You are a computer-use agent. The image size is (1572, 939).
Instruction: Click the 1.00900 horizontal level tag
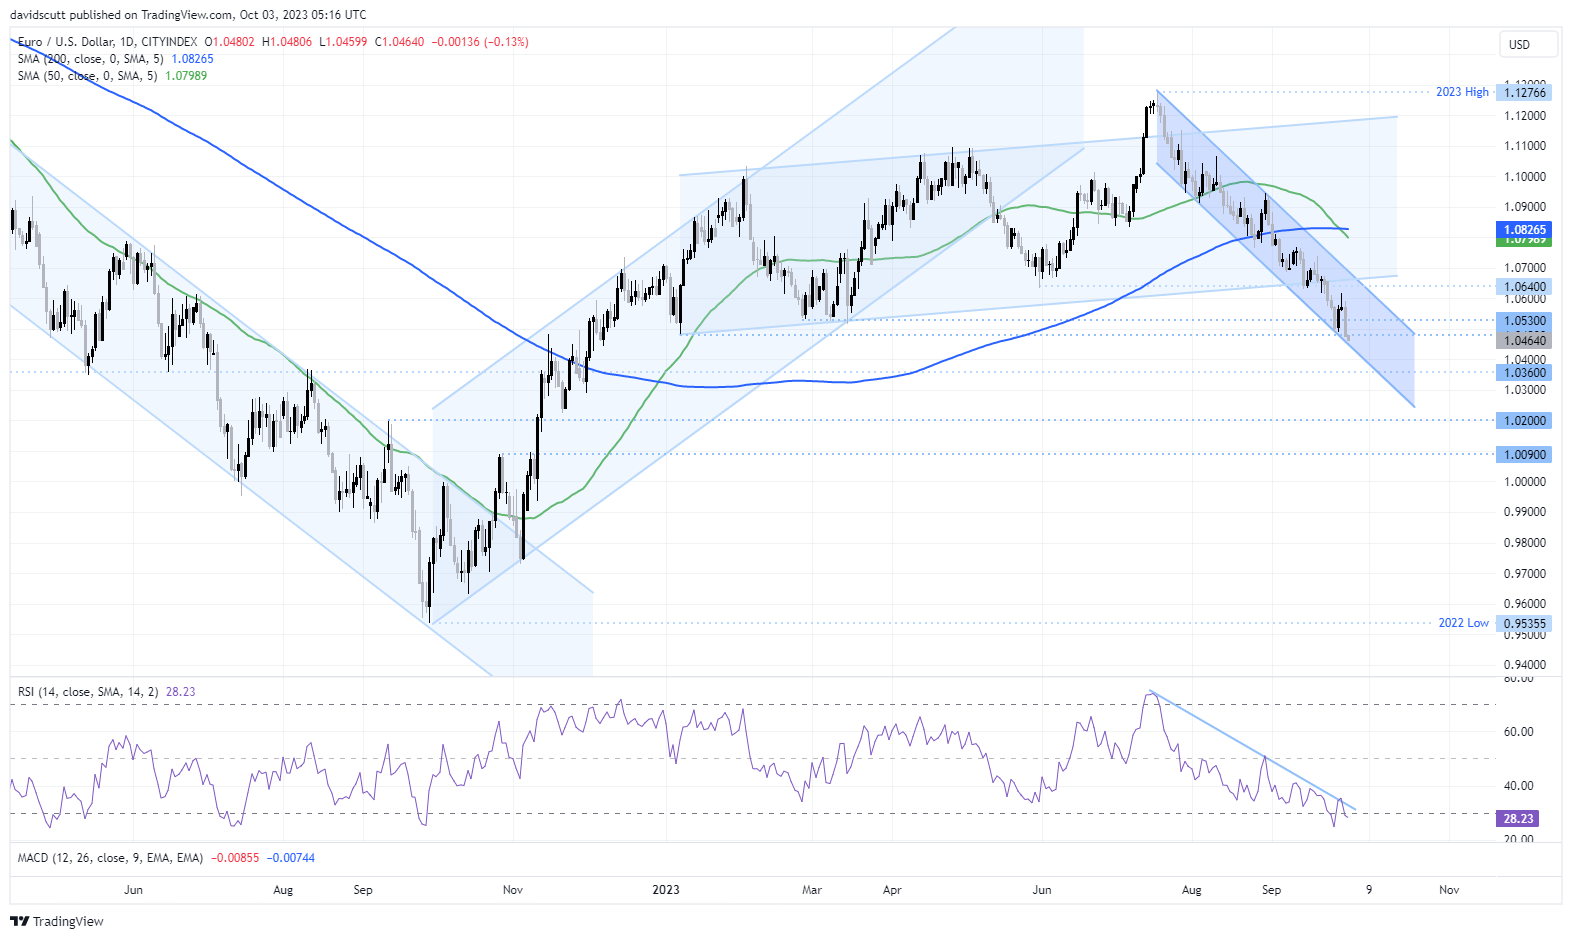click(1525, 455)
